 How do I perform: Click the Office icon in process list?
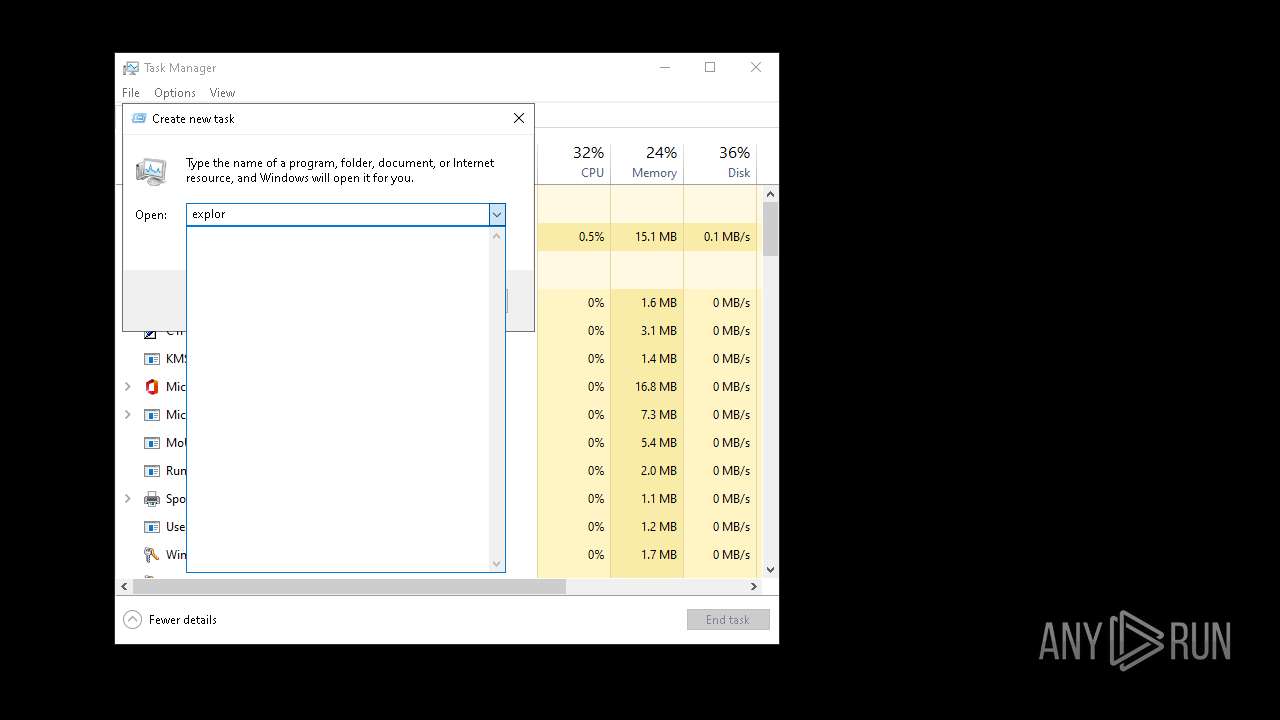[152, 387]
